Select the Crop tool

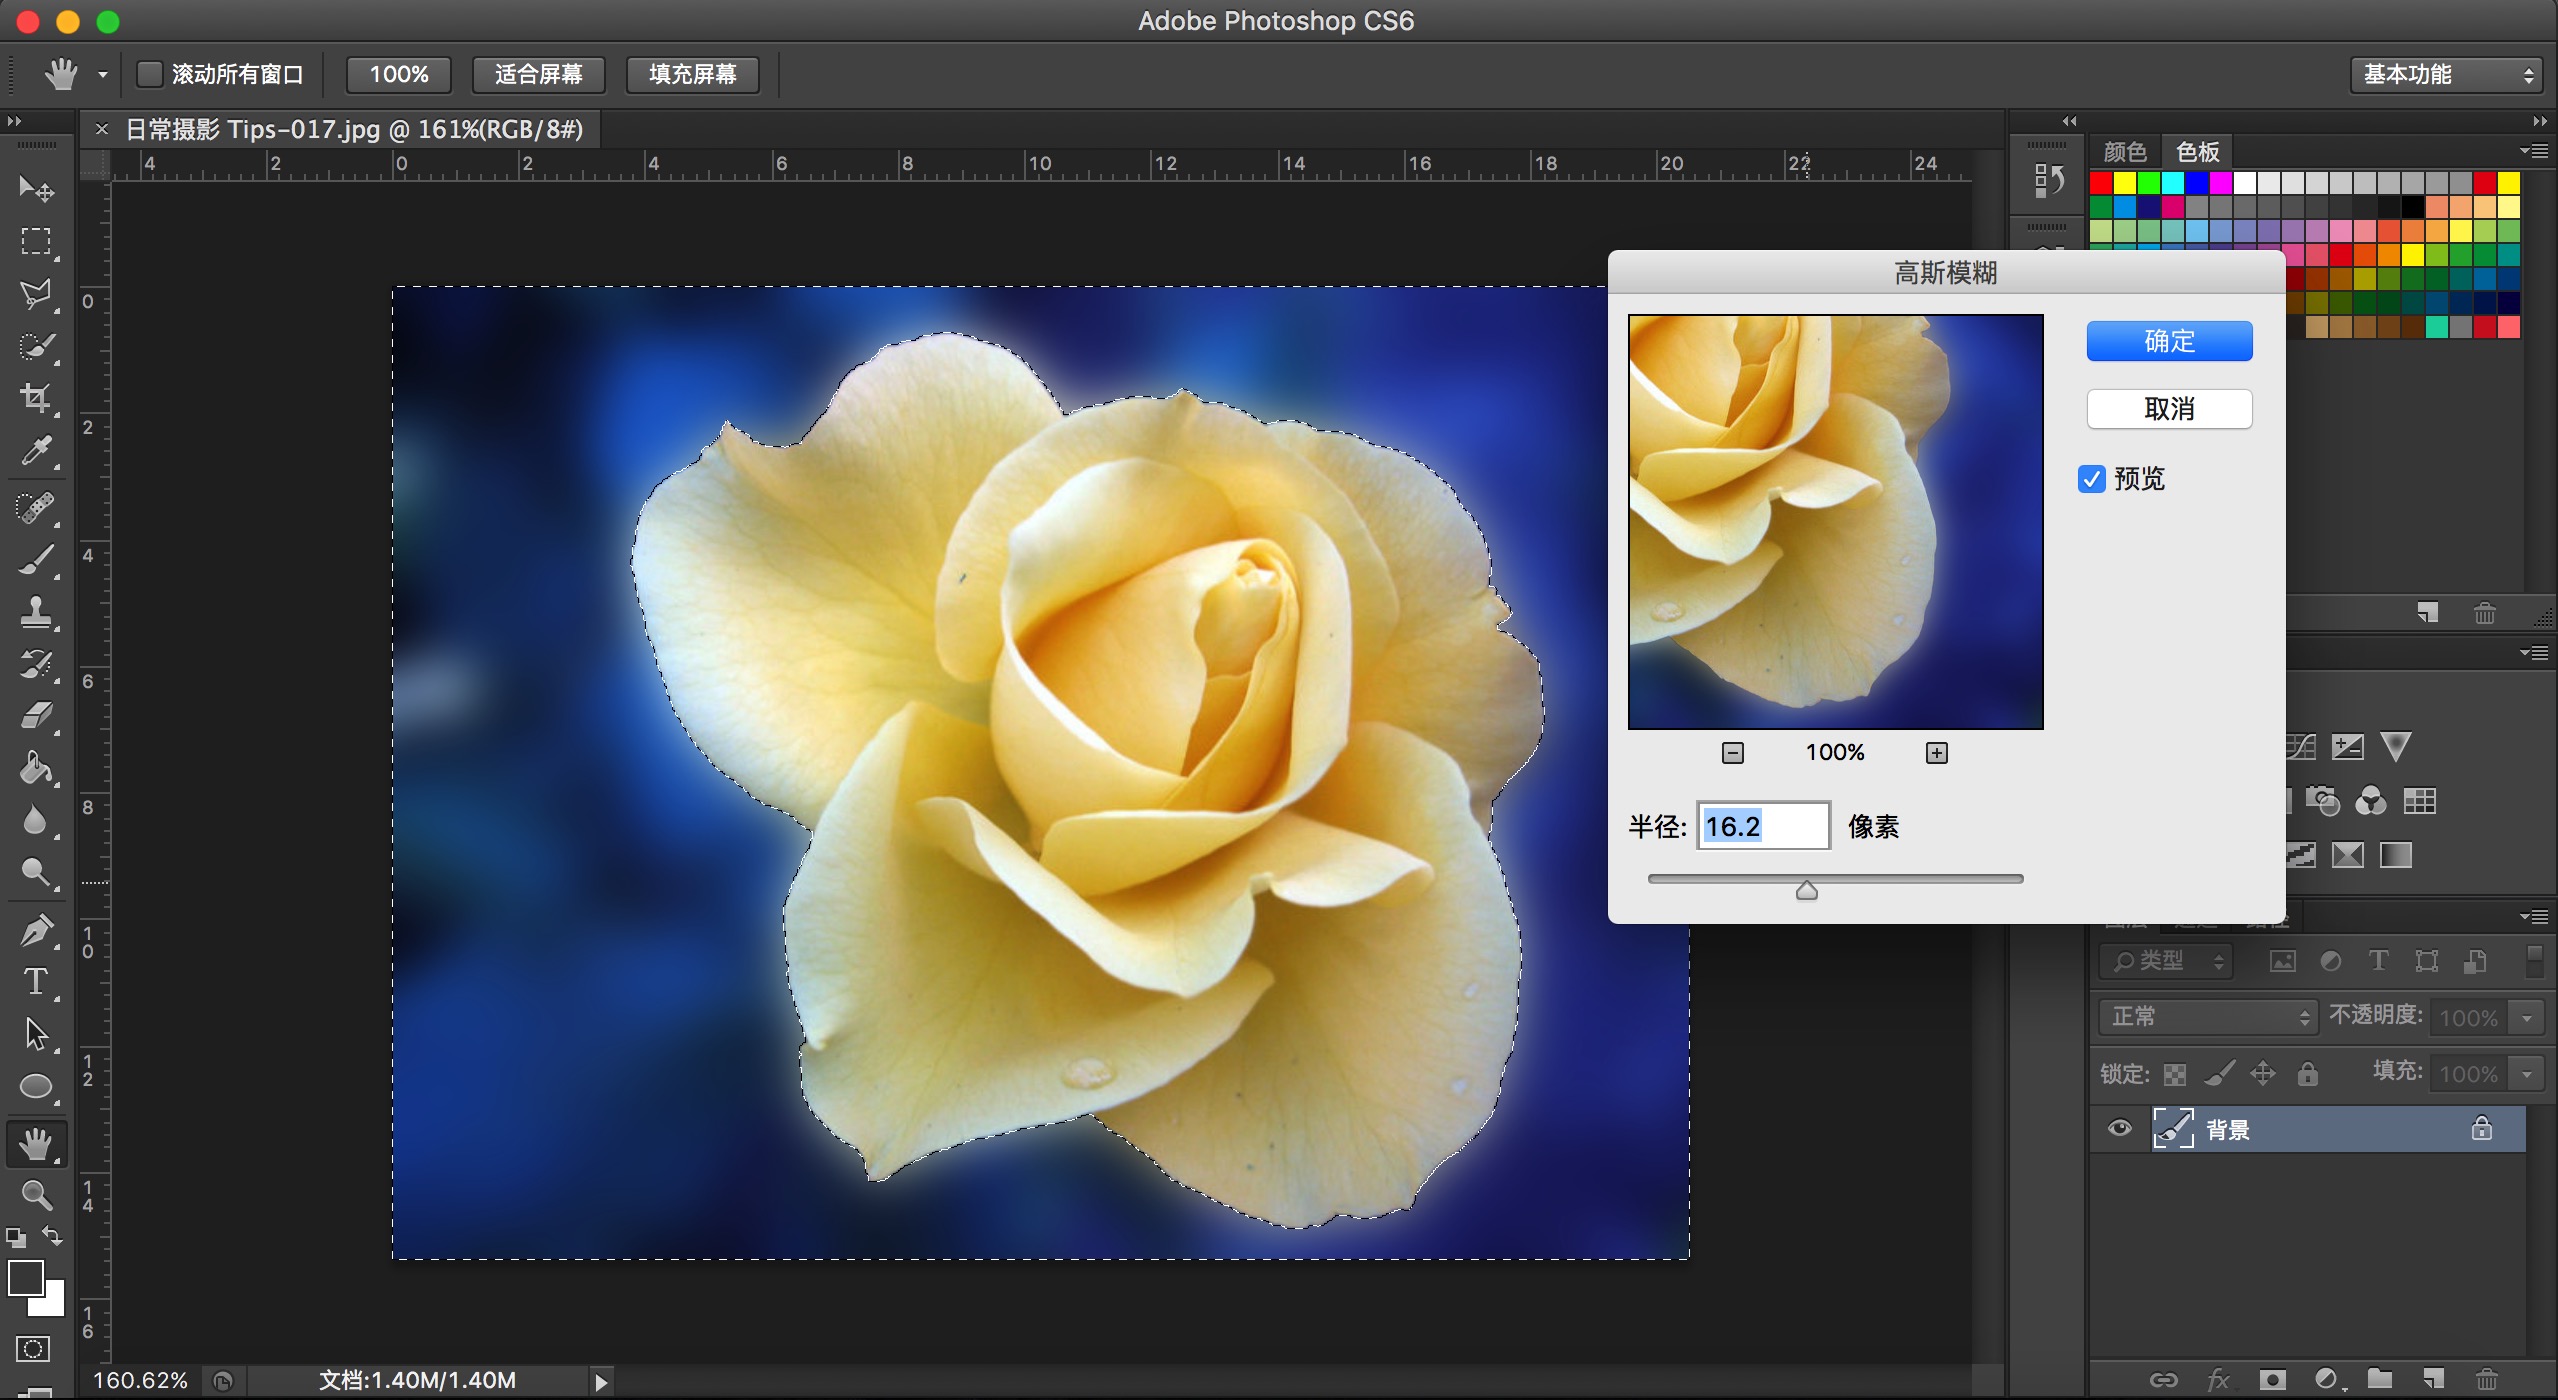point(36,398)
